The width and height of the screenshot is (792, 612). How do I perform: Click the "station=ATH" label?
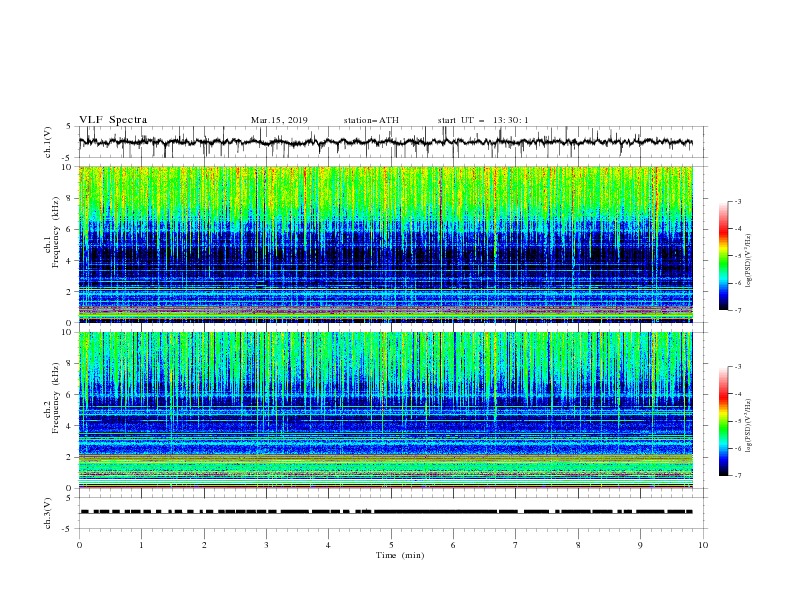pos(371,120)
